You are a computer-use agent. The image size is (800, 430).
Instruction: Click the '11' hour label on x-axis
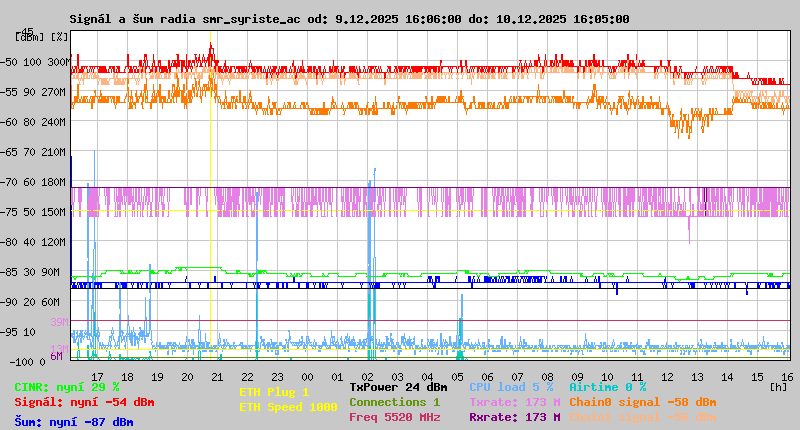[x=637, y=377]
